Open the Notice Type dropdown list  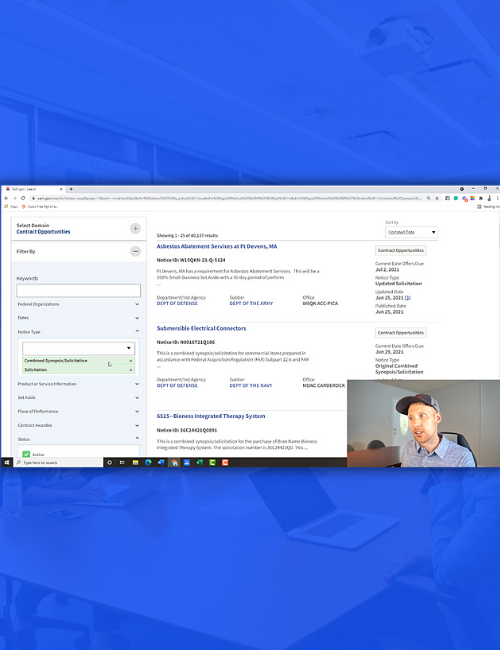(78, 348)
